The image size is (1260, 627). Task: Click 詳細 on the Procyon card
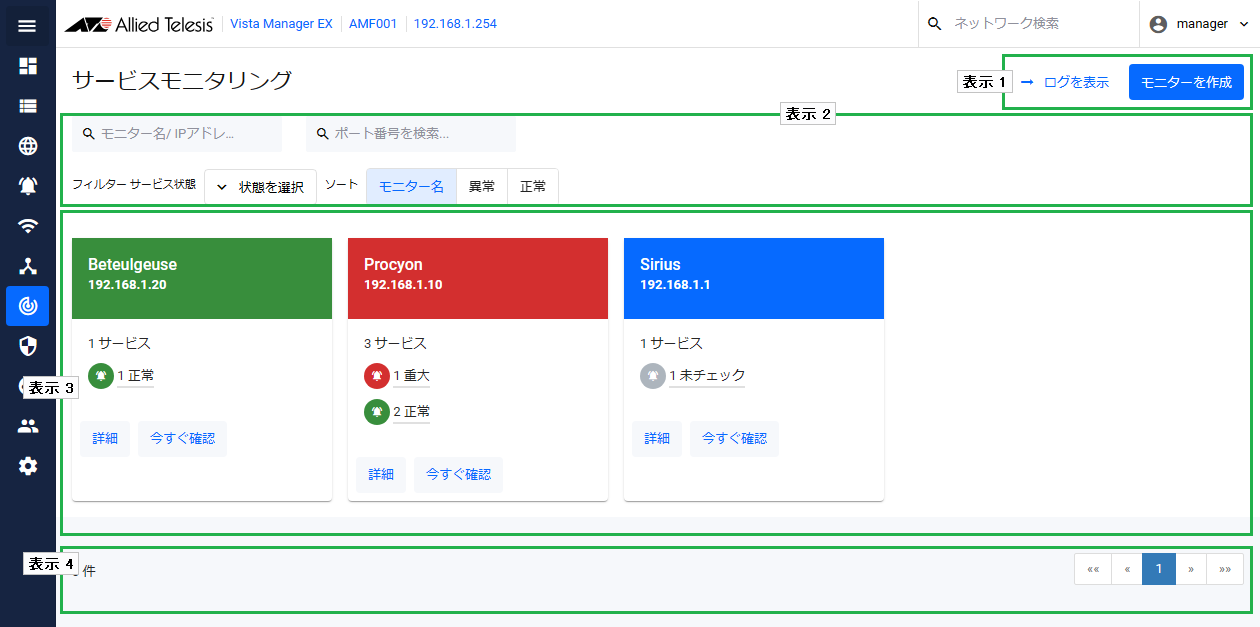[381, 475]
